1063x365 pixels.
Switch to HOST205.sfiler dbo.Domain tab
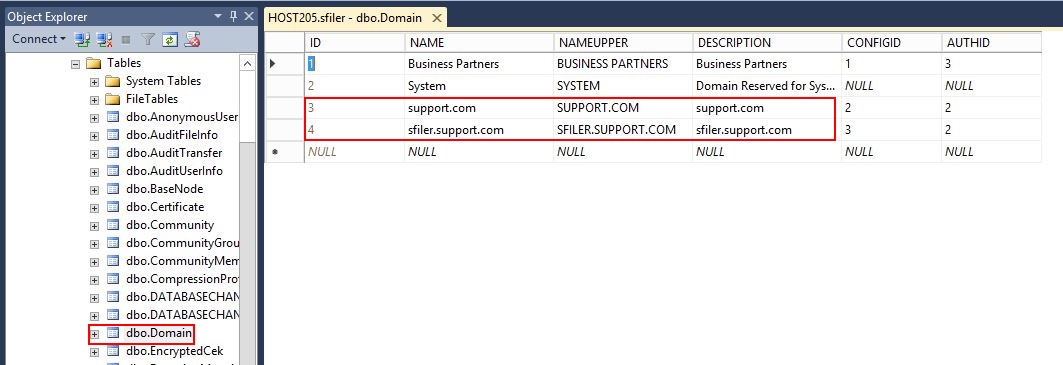345,18
